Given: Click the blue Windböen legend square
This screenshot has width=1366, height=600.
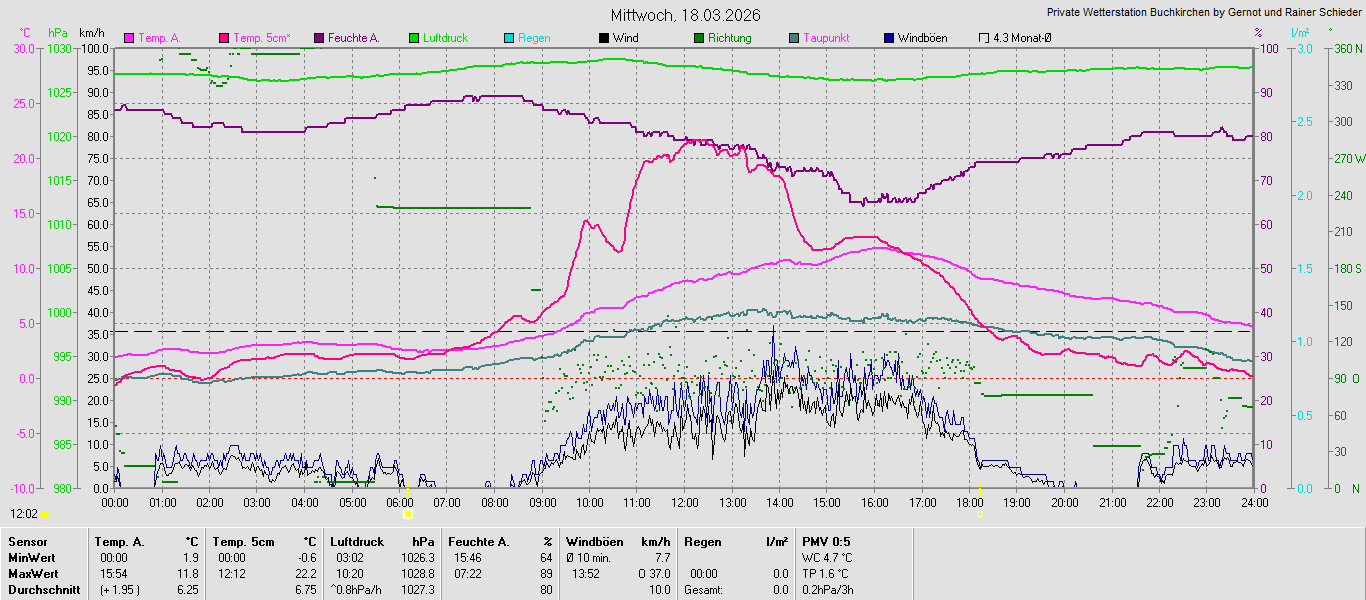Looking at the screenshot, I should [x=889, y=38].
